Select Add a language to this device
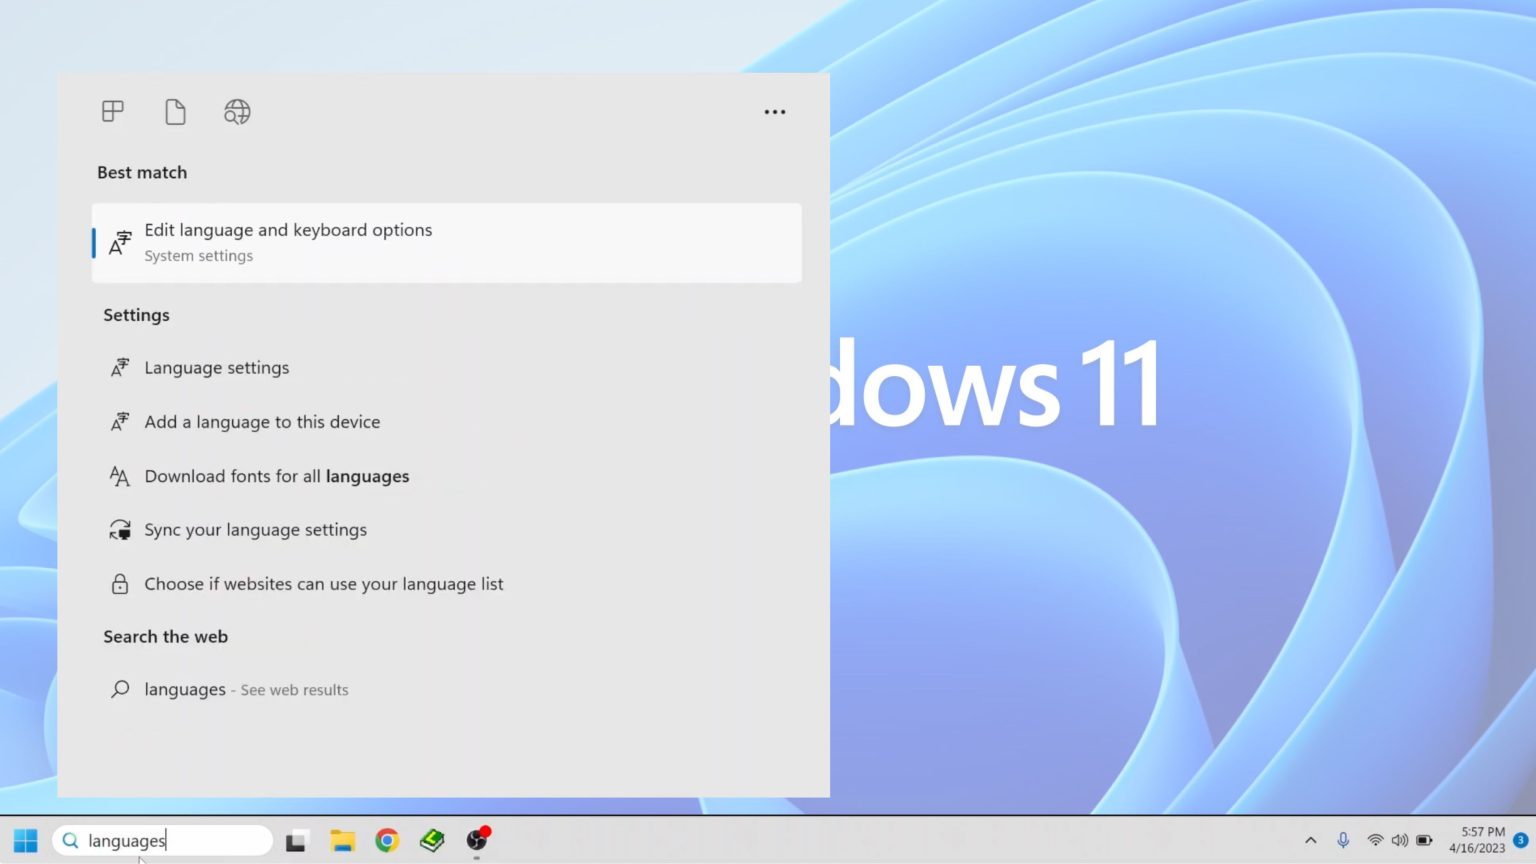The width and height of the screenshot is (1536, 864). (x=262, y=421)
